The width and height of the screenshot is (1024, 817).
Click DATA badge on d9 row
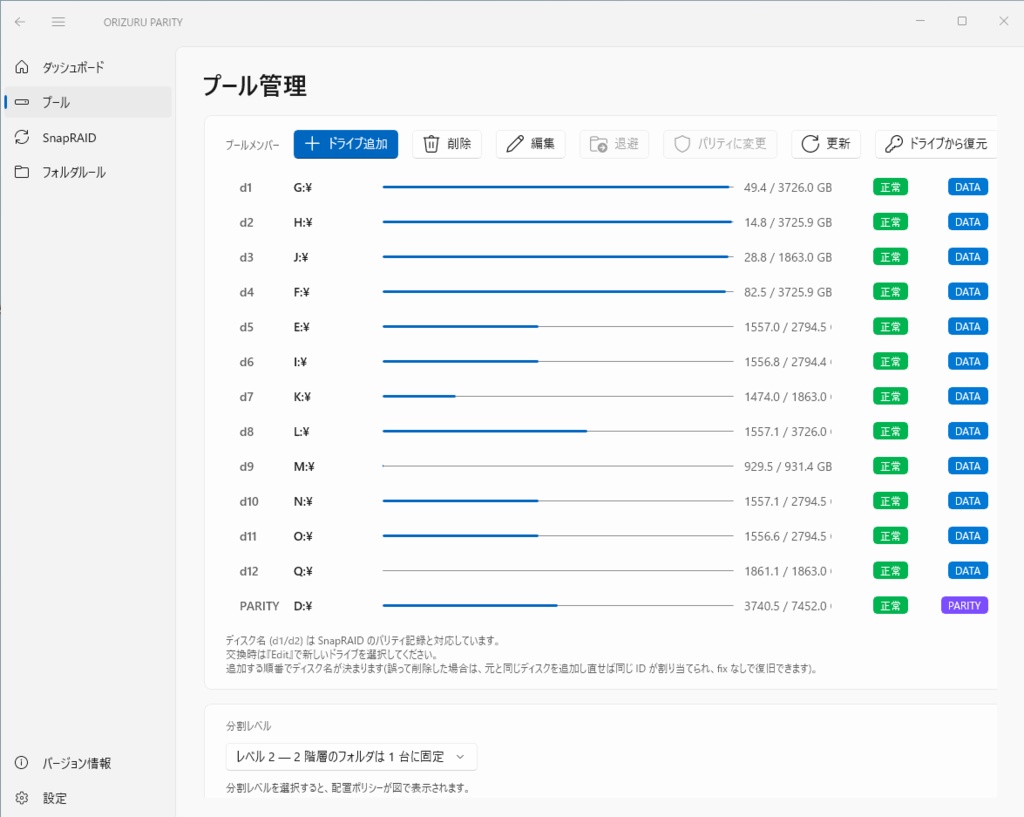(x=967, y=466)
